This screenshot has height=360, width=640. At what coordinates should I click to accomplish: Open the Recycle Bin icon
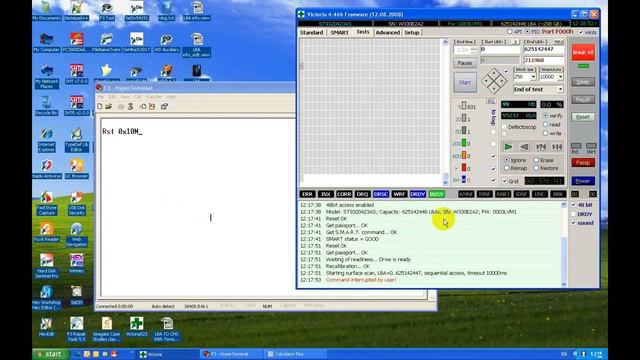[47, 105]
